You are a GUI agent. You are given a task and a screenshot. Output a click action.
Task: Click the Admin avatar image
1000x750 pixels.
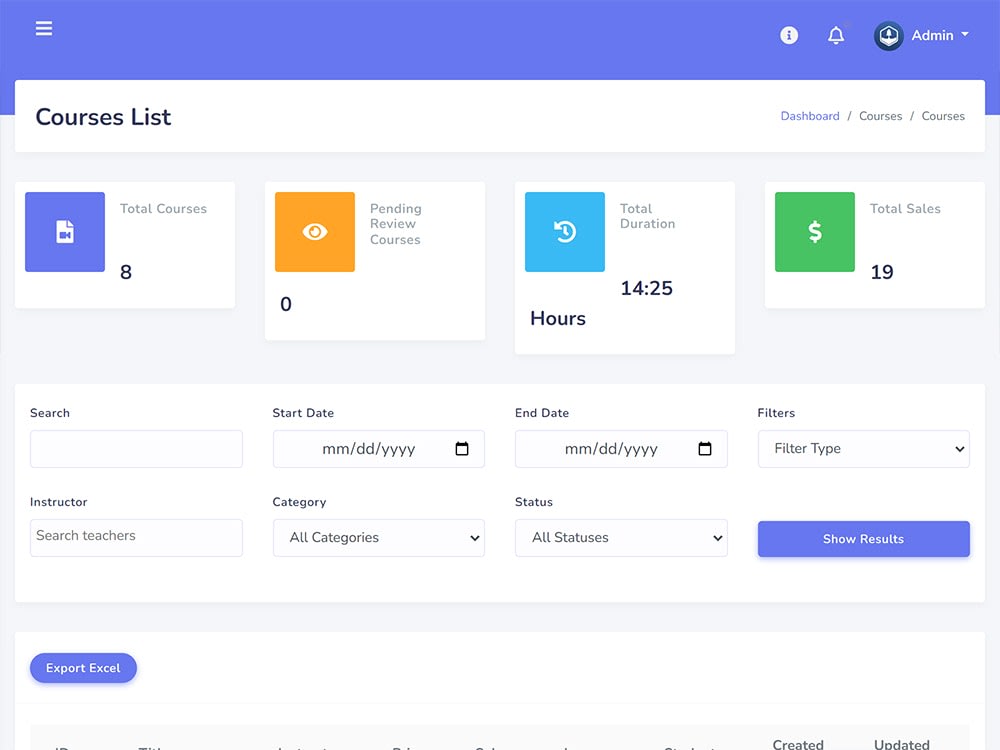pos(888,36)
